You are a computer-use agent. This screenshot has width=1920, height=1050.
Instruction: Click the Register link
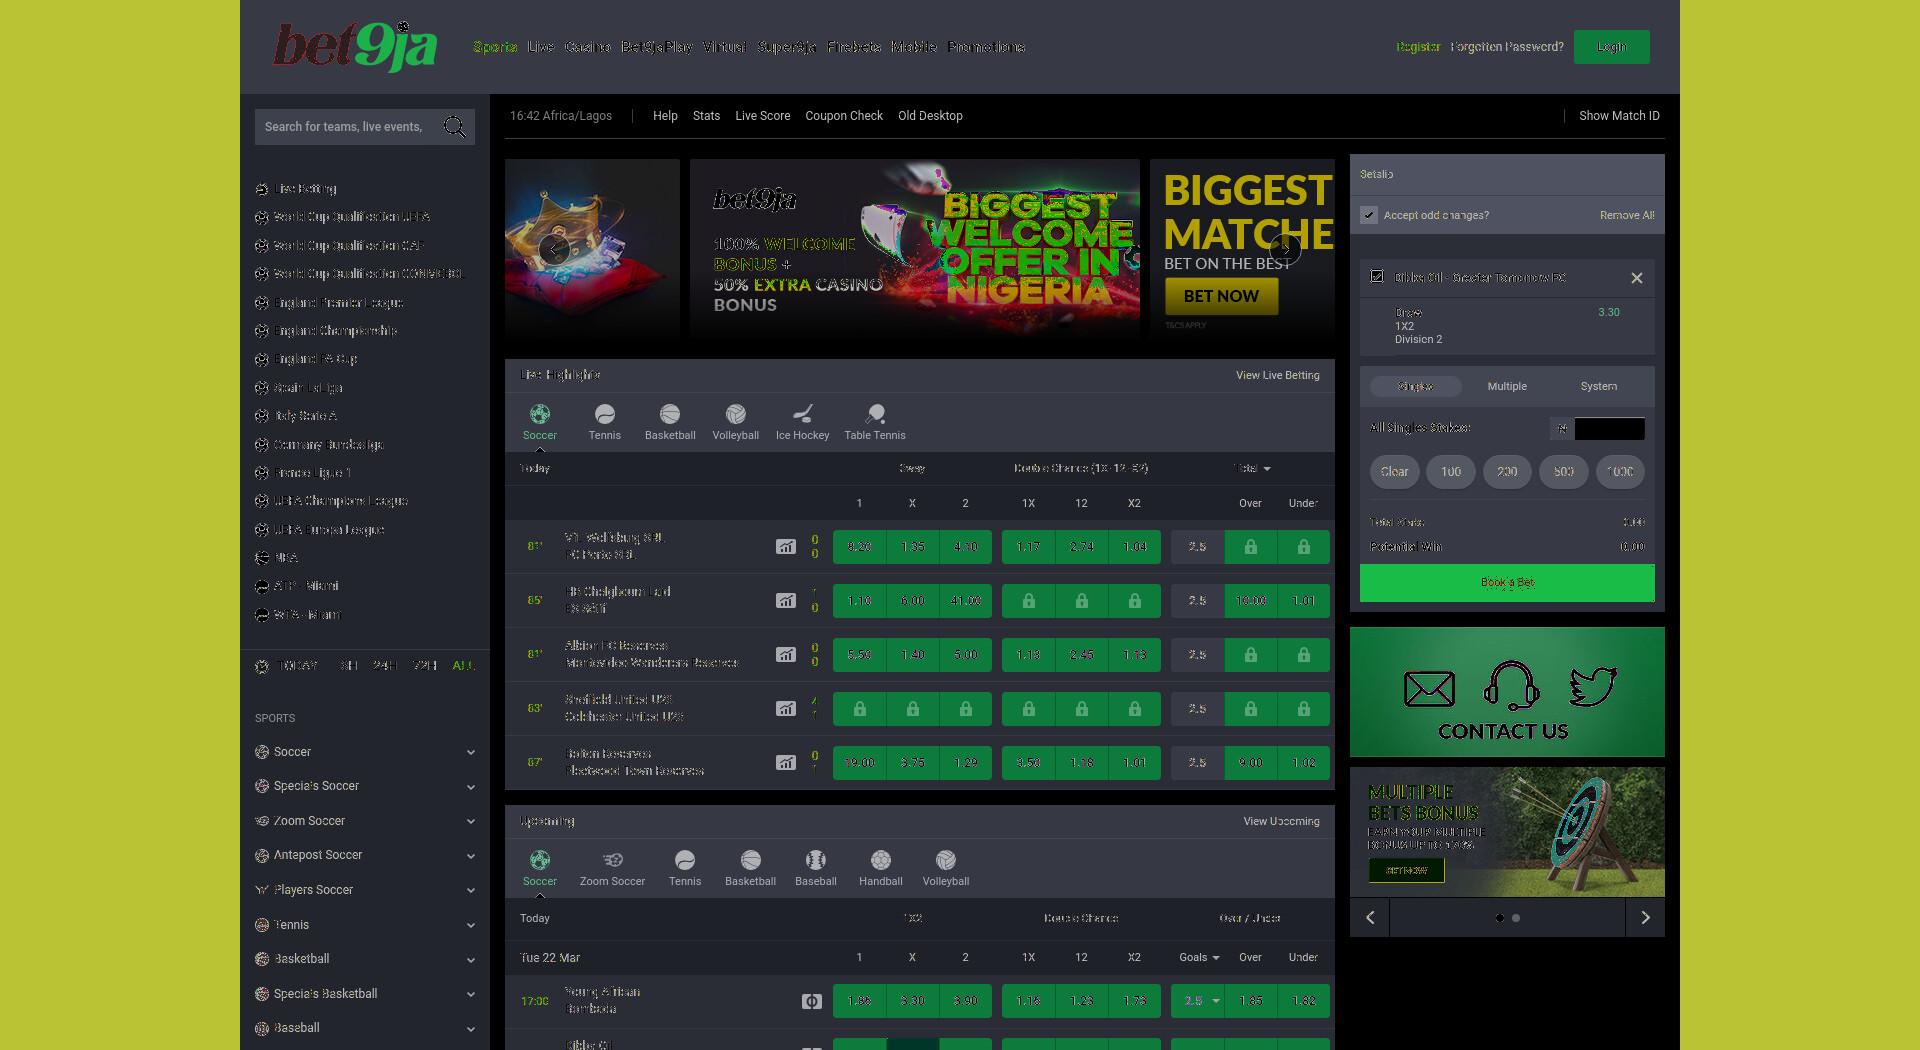click(1418, 47)
